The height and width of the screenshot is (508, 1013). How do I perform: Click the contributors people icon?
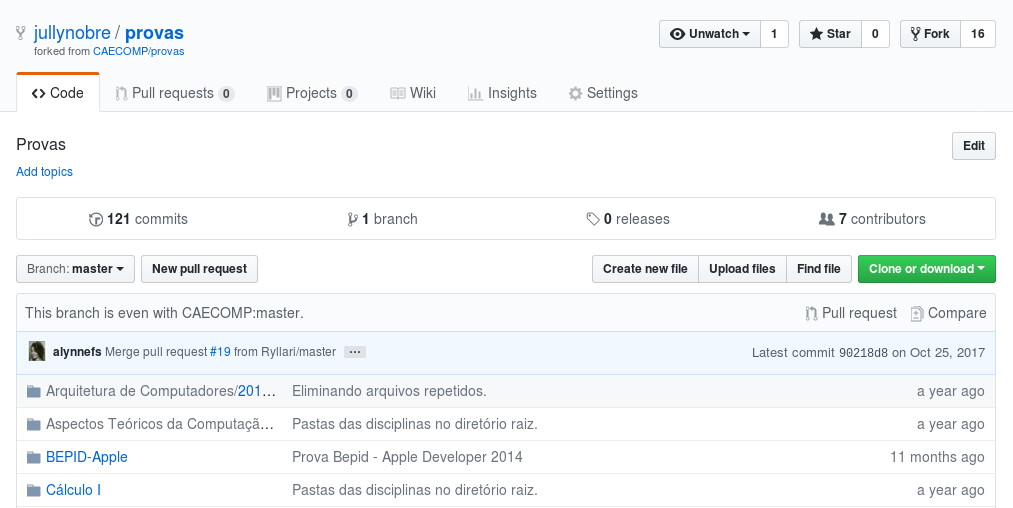[826, 219]
